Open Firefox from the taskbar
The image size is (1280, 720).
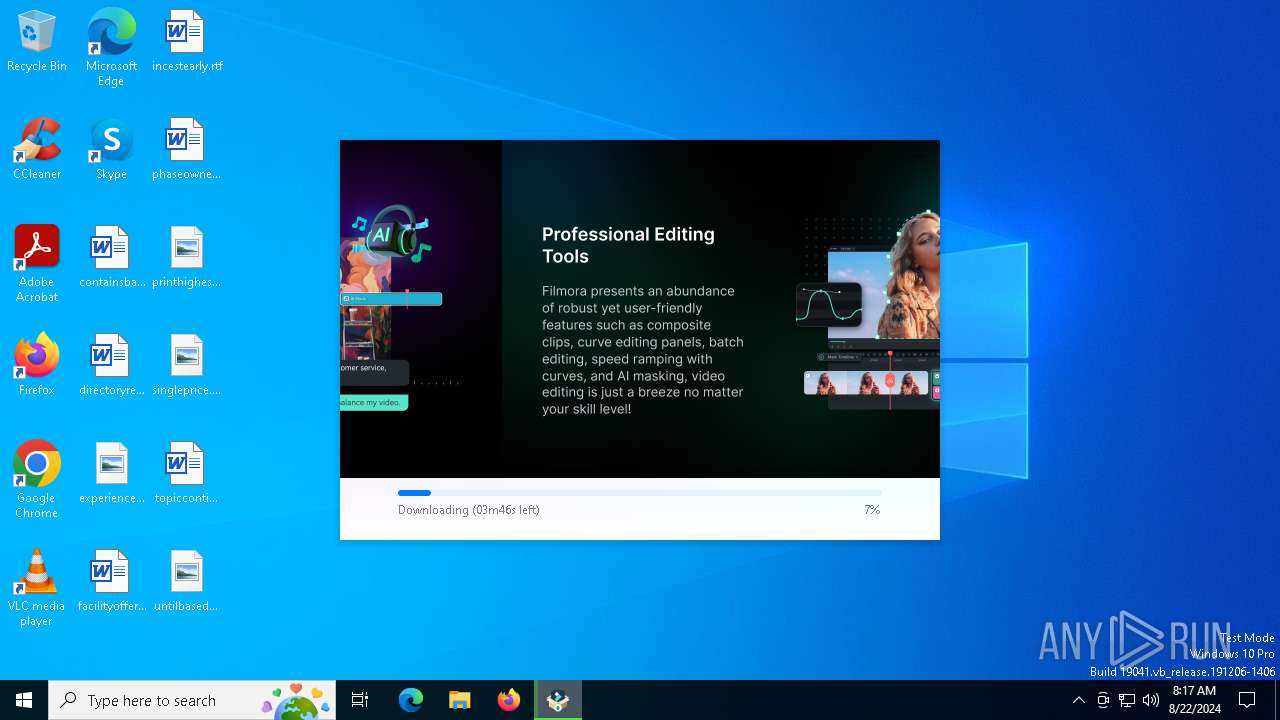(509, 700)
